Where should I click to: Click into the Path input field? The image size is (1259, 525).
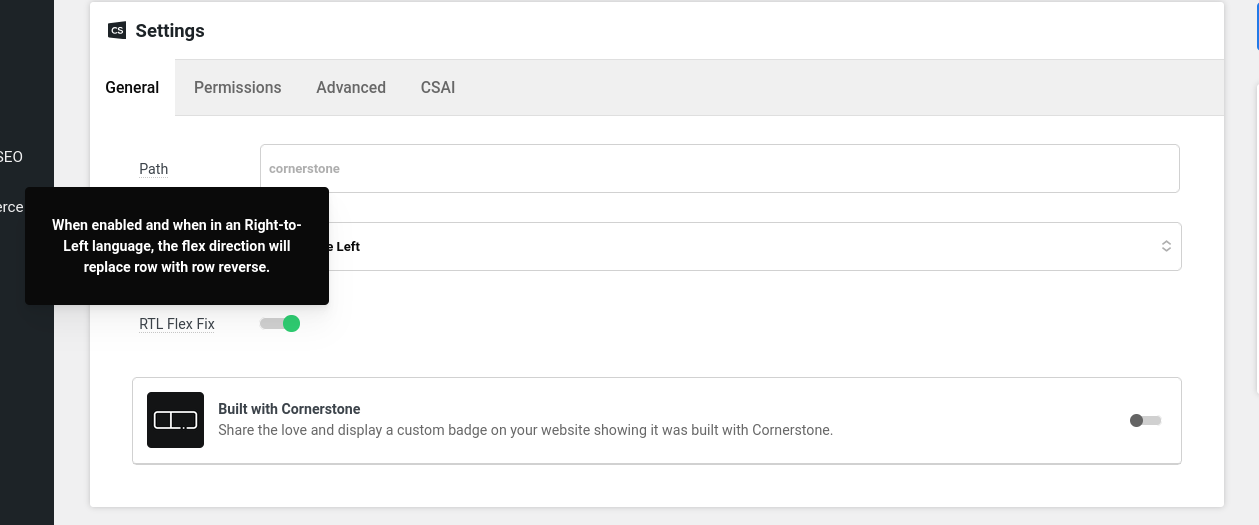pyautogui.click(x=719, y=169)
